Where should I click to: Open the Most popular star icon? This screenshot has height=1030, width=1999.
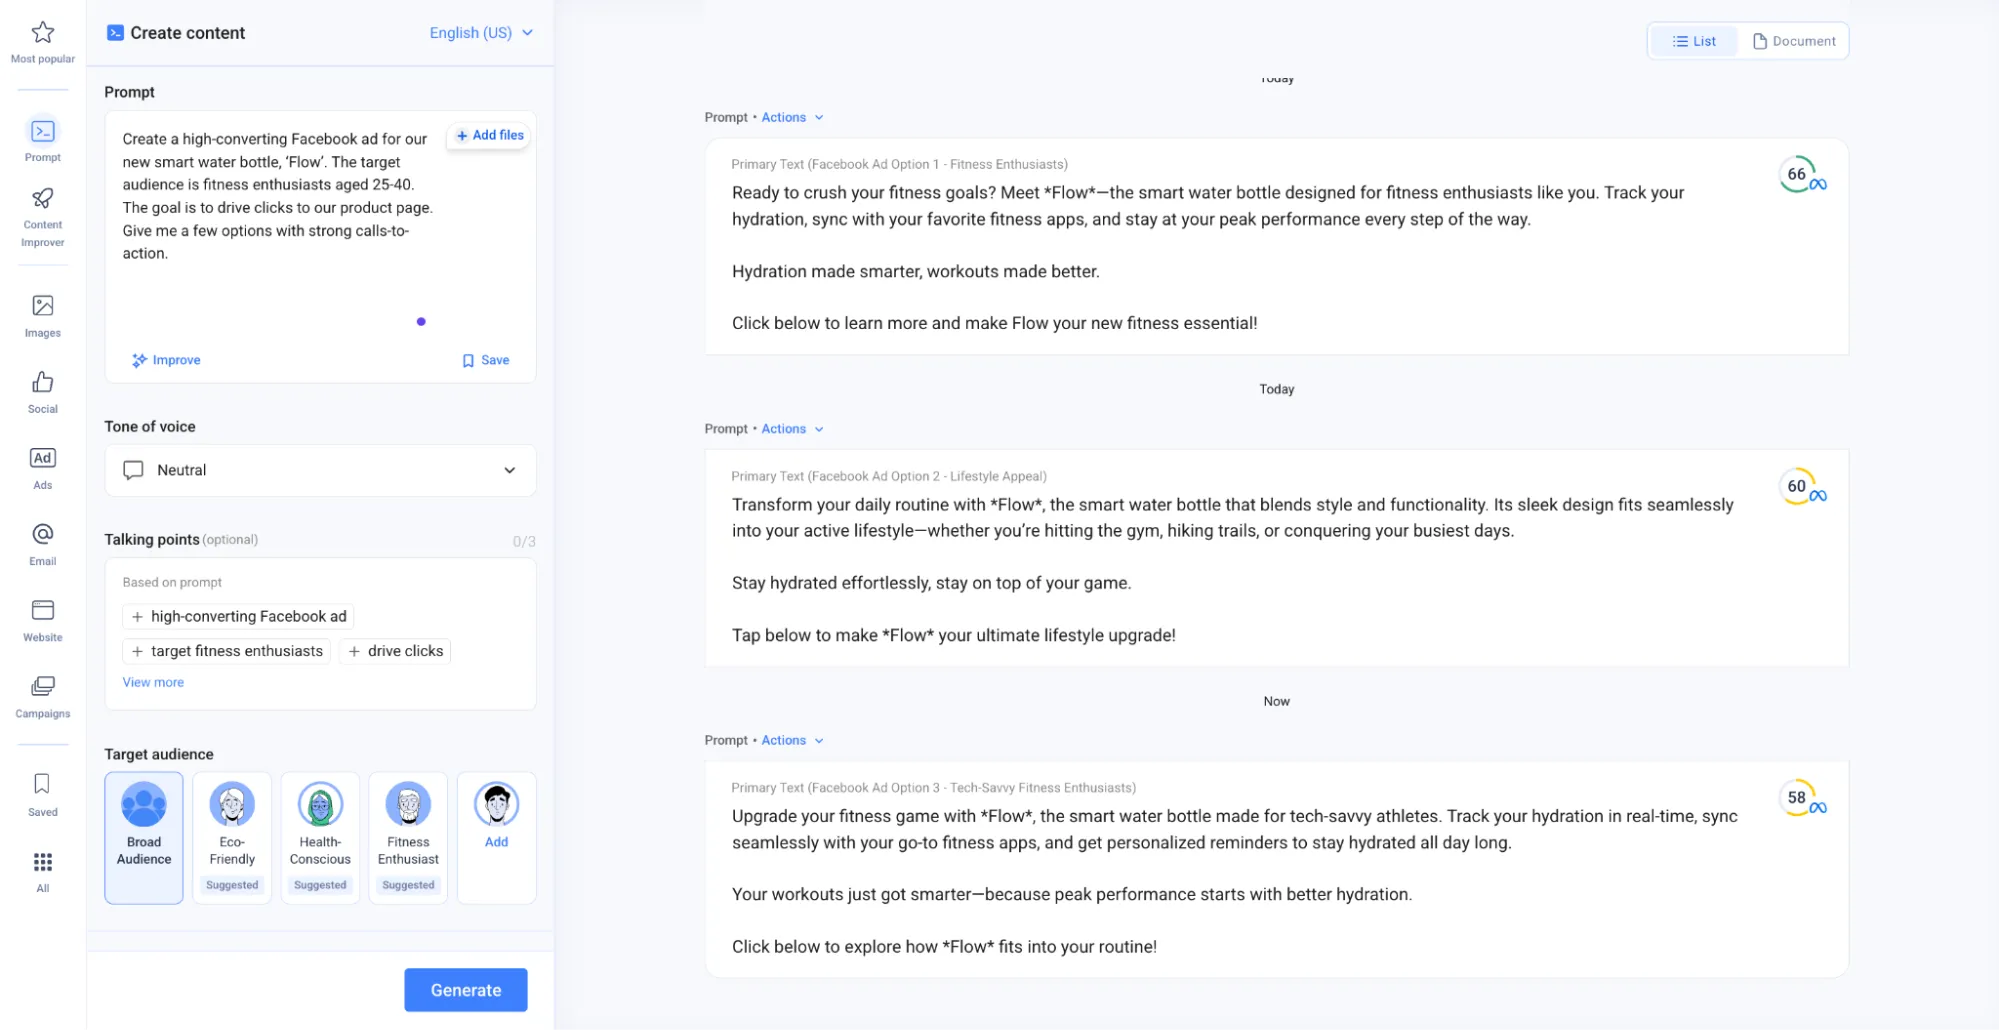tap(42, 33)
